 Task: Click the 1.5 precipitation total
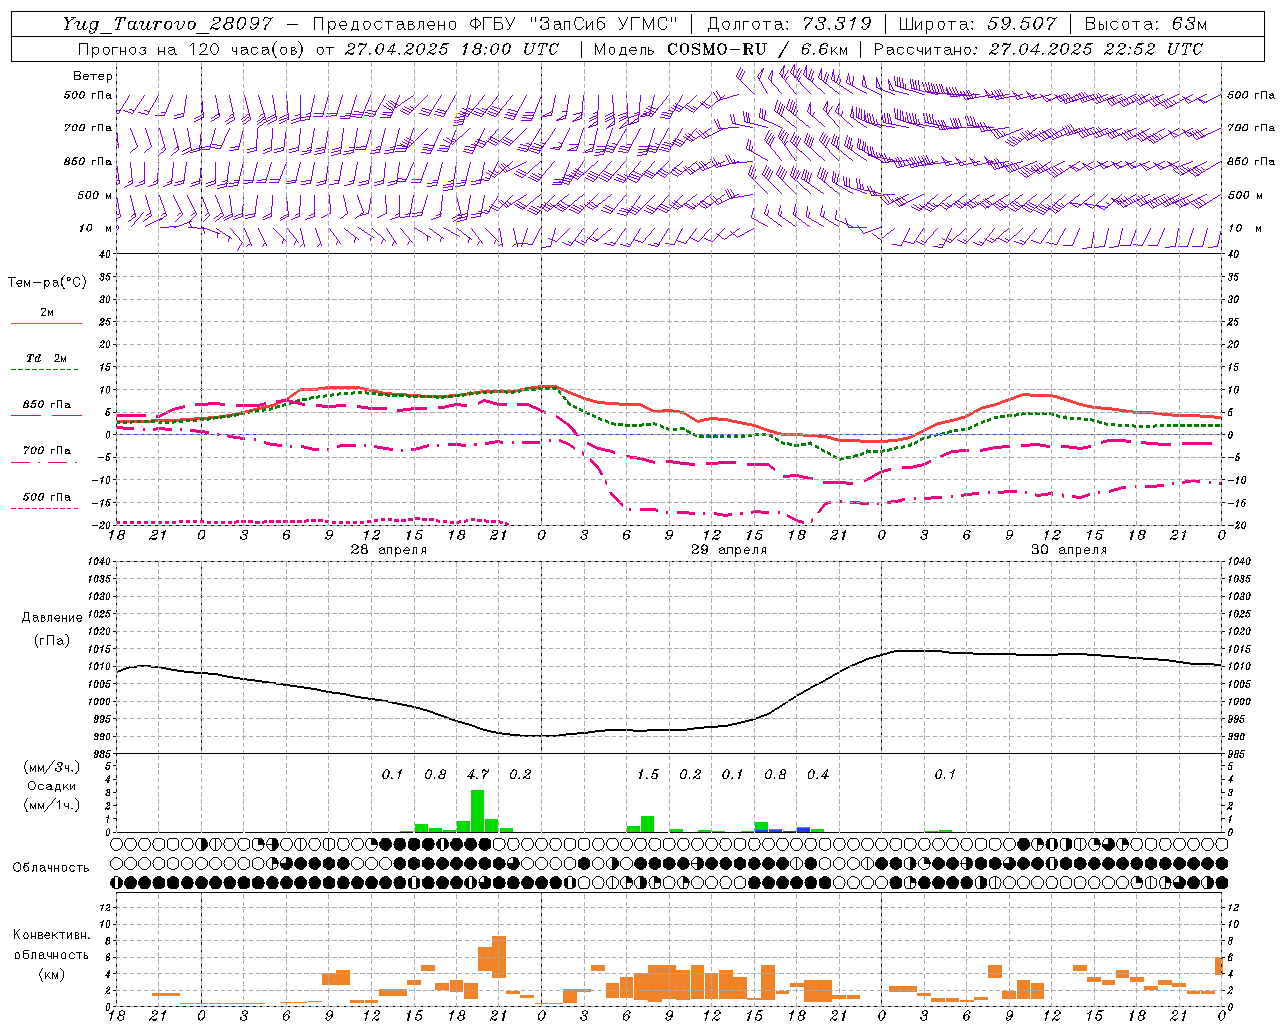648,774
